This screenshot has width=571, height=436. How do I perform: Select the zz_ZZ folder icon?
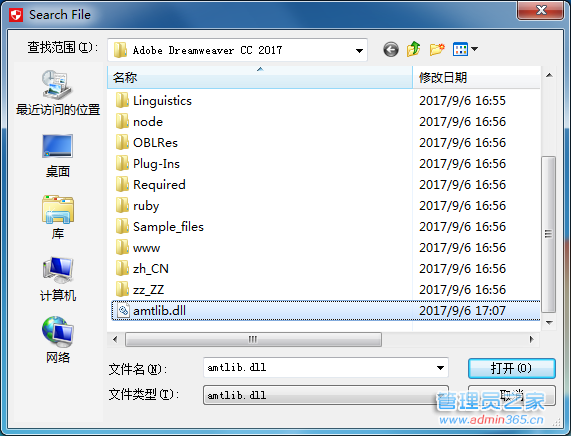[122, 290]
